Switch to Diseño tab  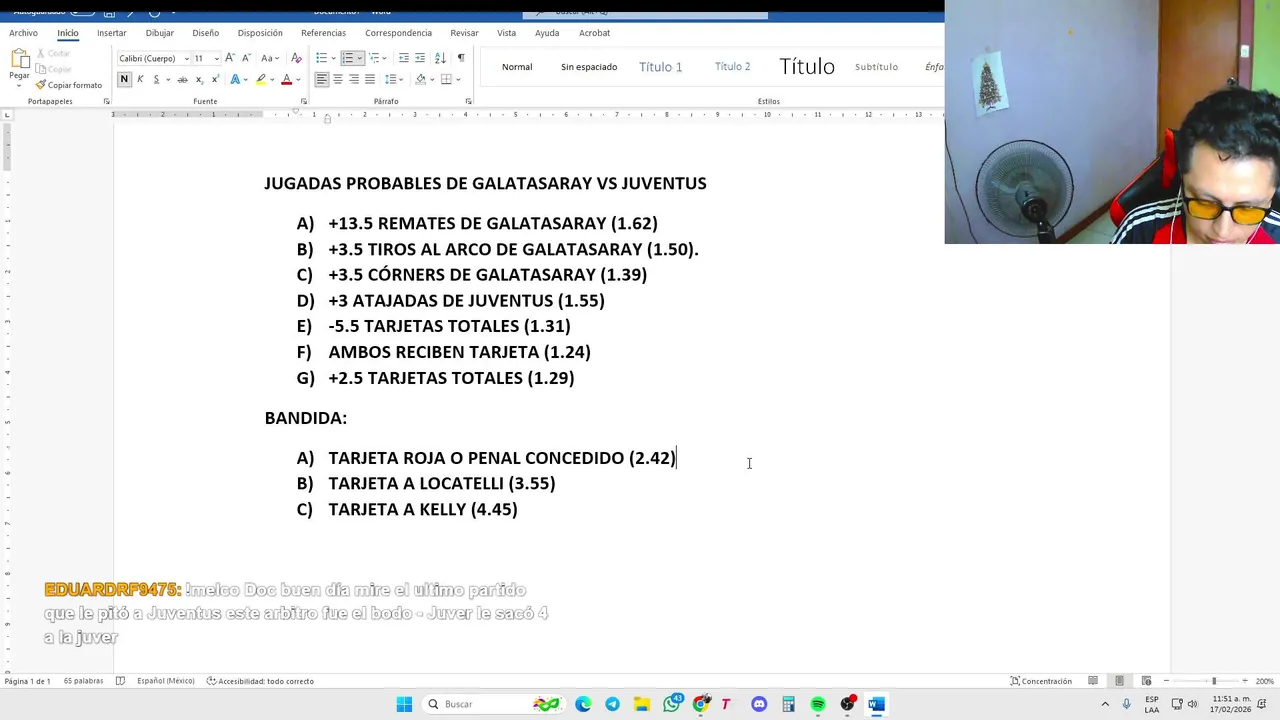tap(205, 33)
